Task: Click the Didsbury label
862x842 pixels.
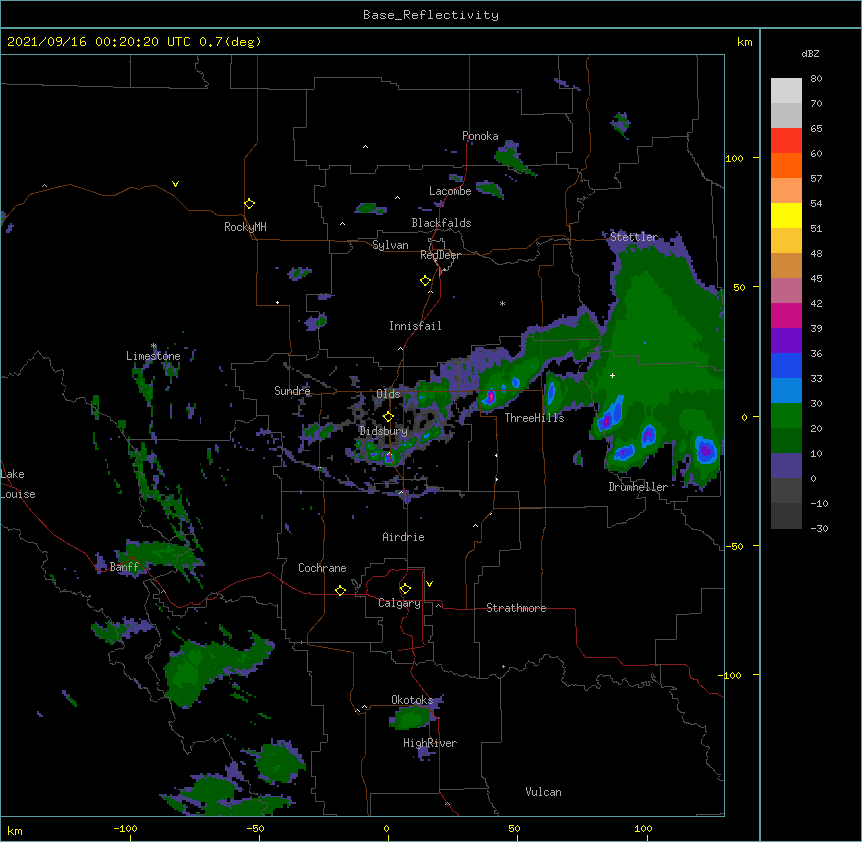Action: [x=383, y=431]
